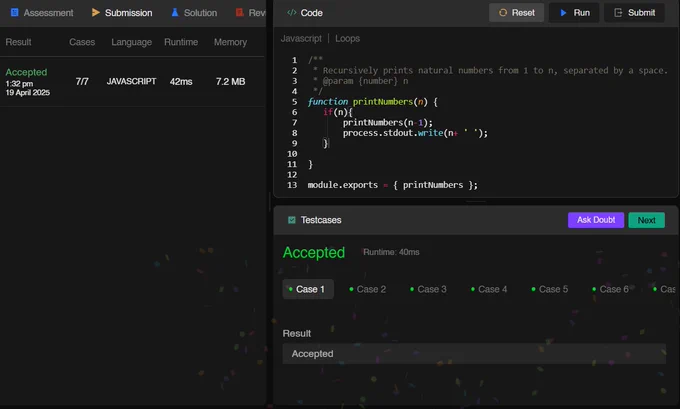680x409 pixels.
Task: Click the Memory column header
Action: [x=230, y=42]
